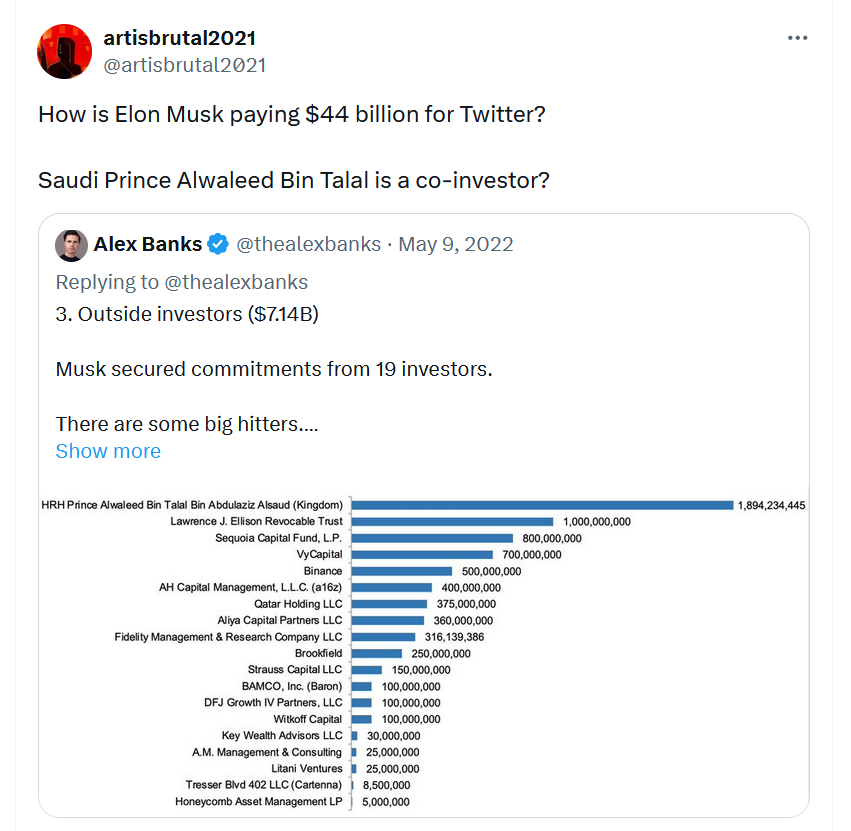Expand the quoted tweet with Show more

click(x=108, y=451)
